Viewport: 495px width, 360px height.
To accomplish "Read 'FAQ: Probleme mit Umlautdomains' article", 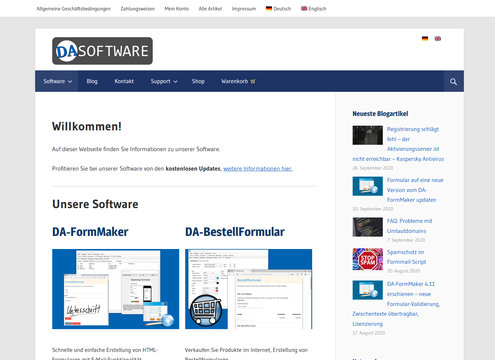I will click(x=409, y=226).
